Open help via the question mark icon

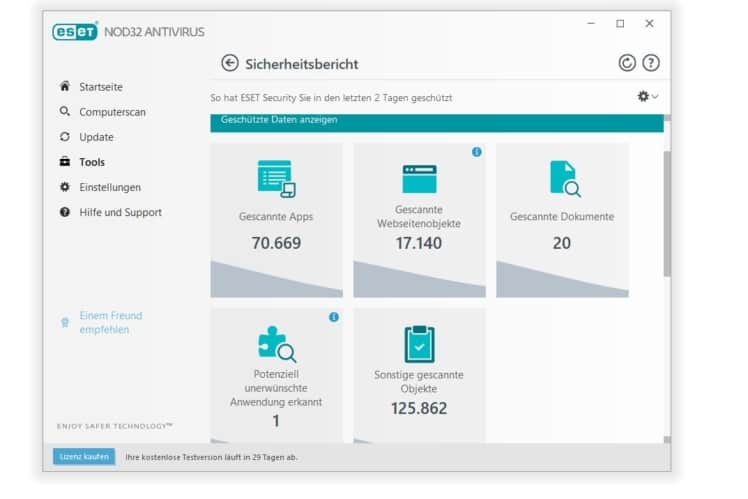click(651, 63)
